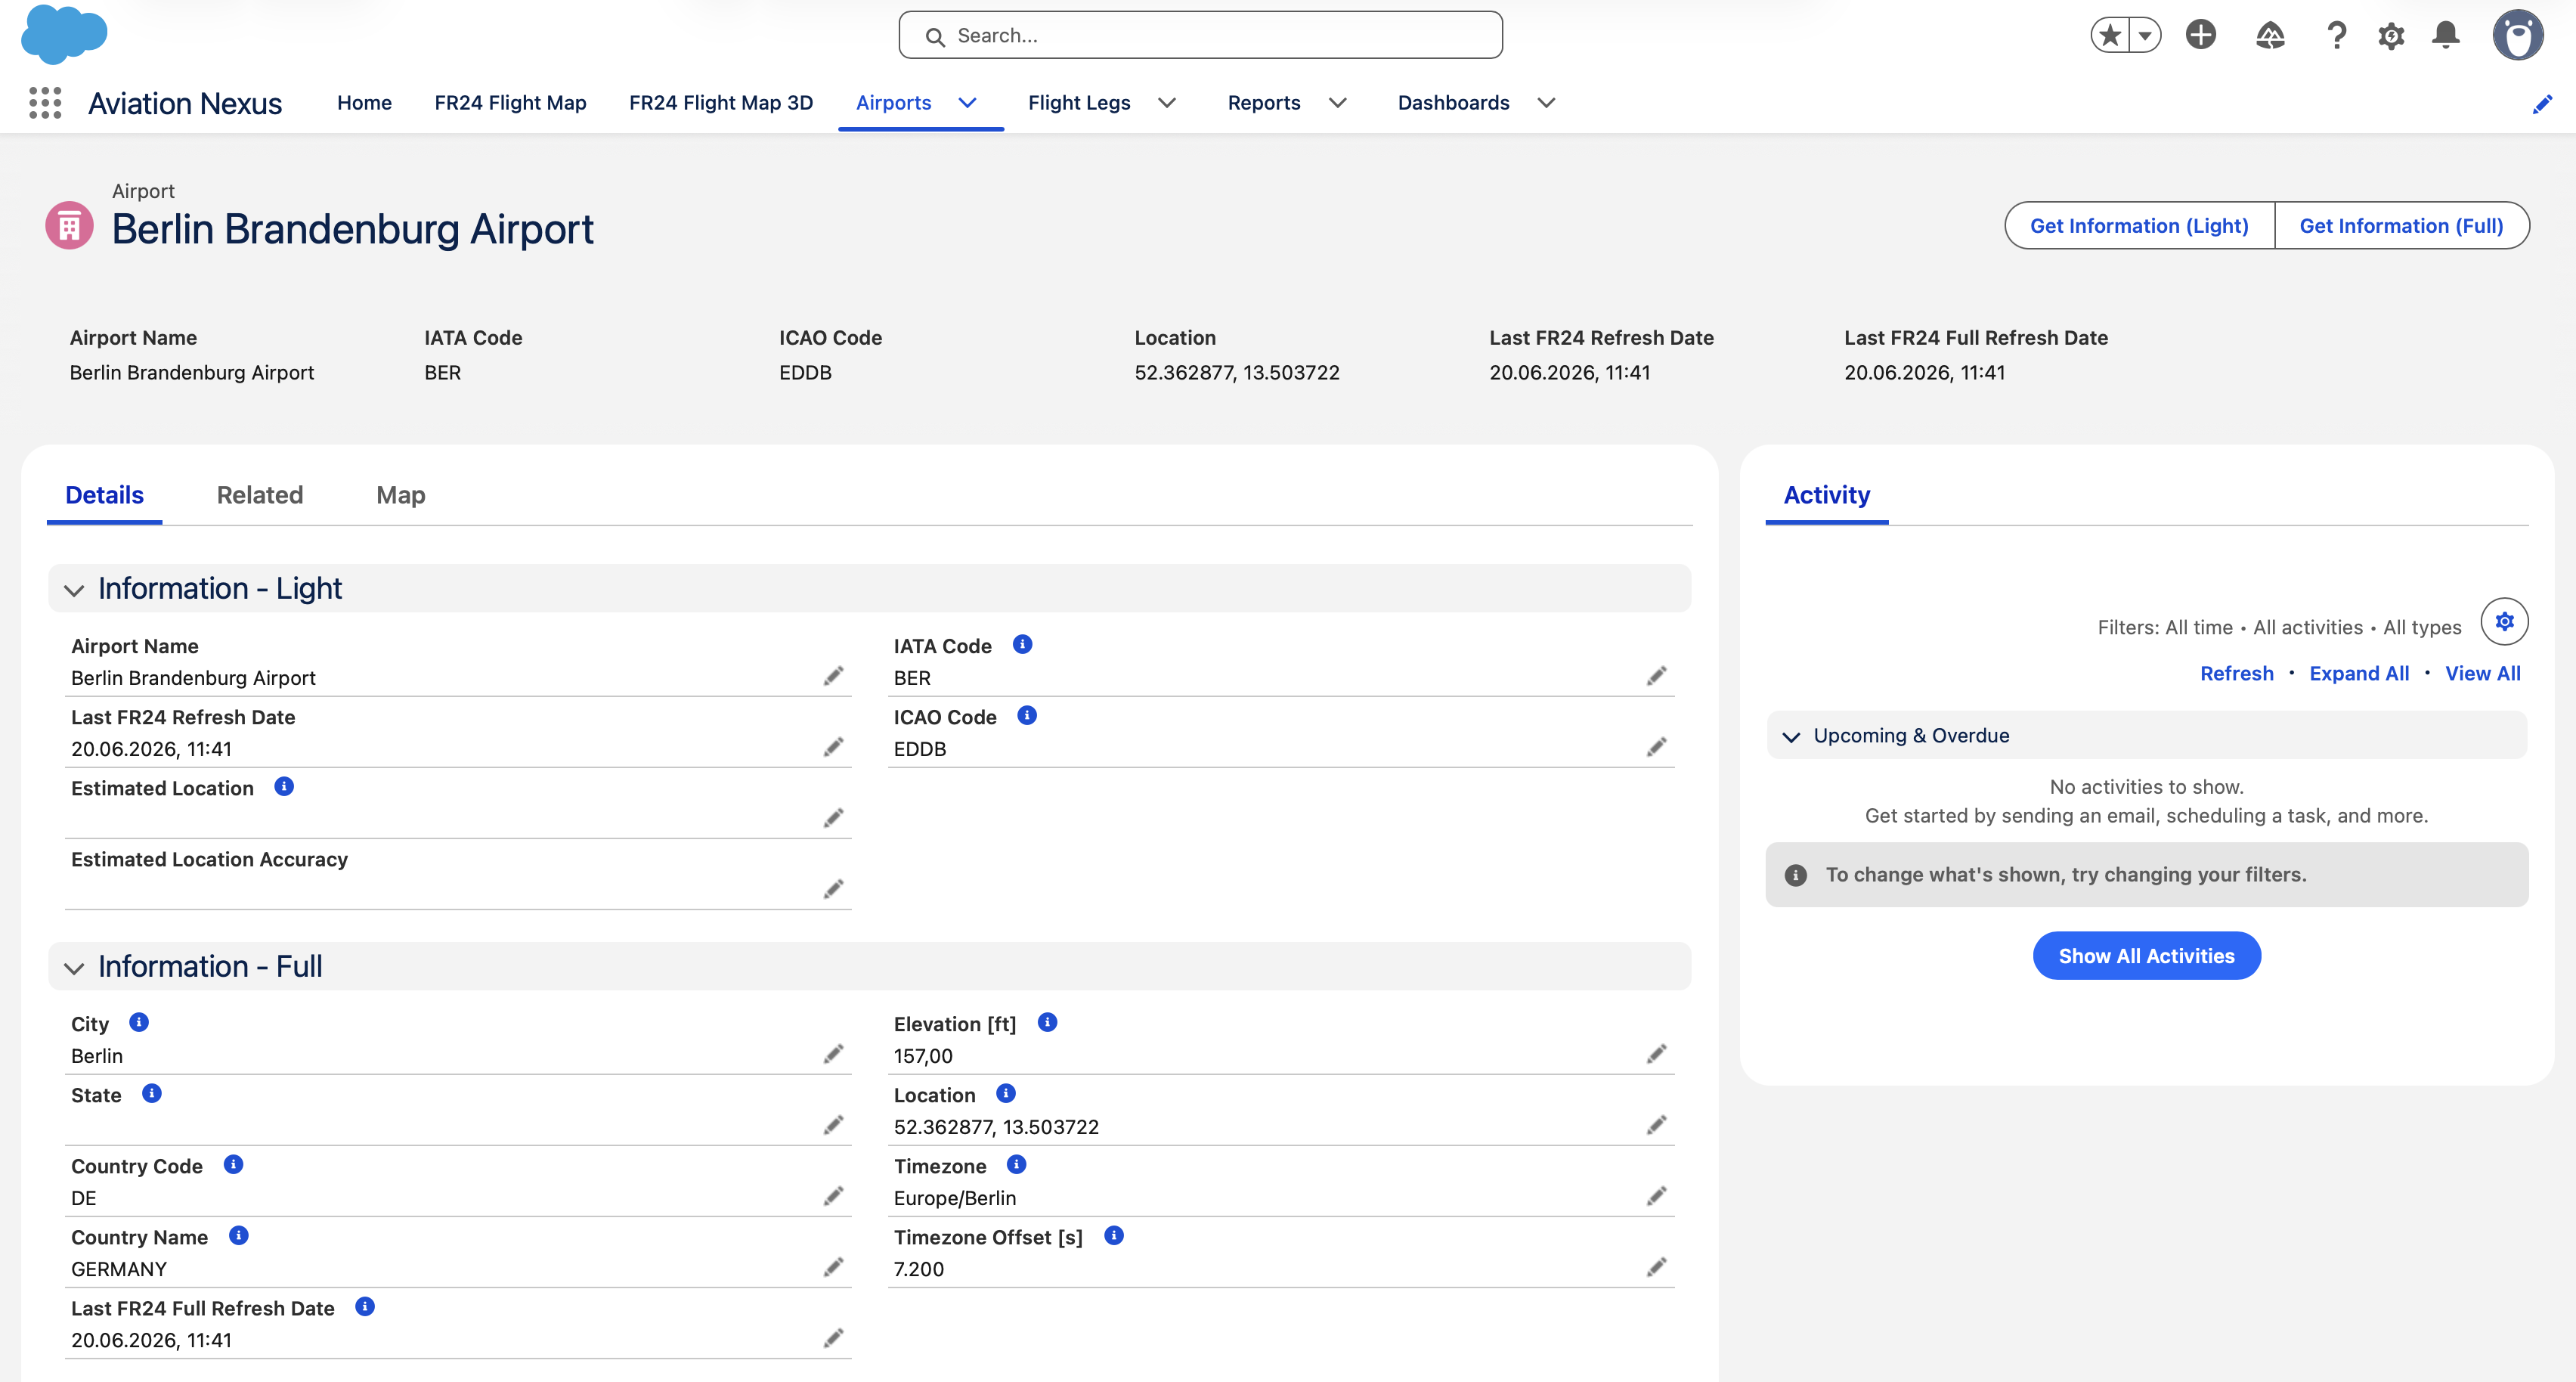Click into the global Search field
This screenshot has height=1382, width=2576.
point(1200,36)
